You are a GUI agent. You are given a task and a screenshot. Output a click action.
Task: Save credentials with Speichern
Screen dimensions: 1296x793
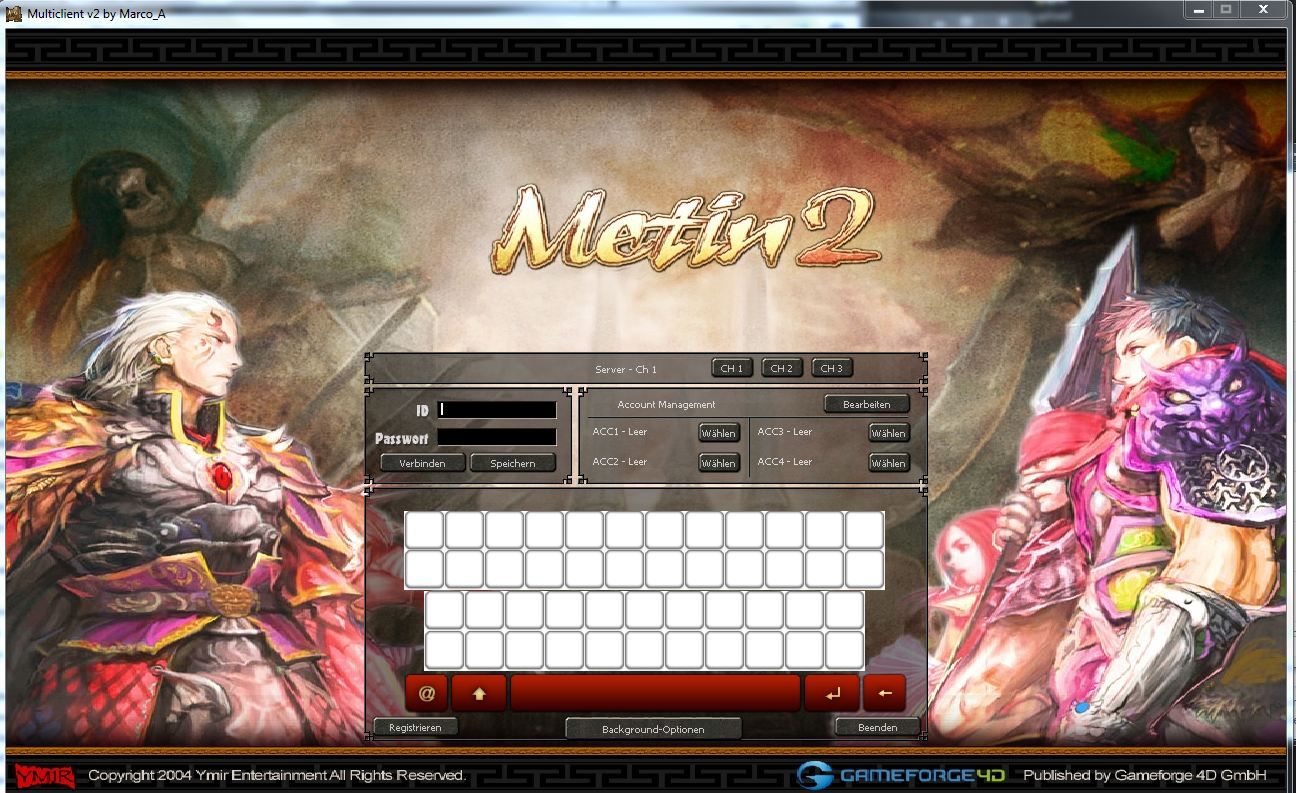513,463
